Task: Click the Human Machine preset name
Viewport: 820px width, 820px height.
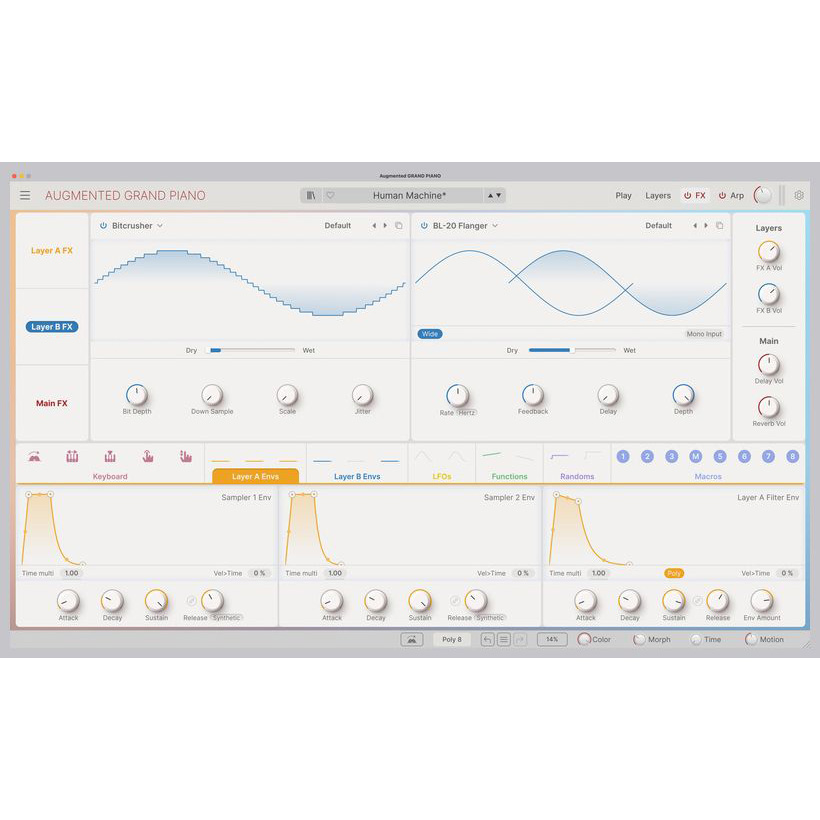Action: pos(409,196)
